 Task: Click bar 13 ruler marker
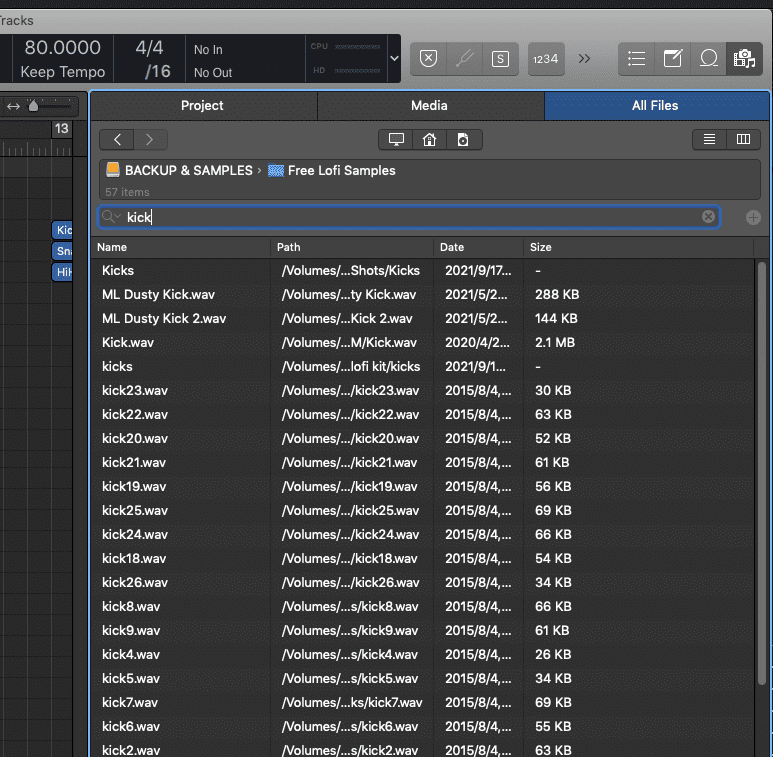tap(62, 129)
